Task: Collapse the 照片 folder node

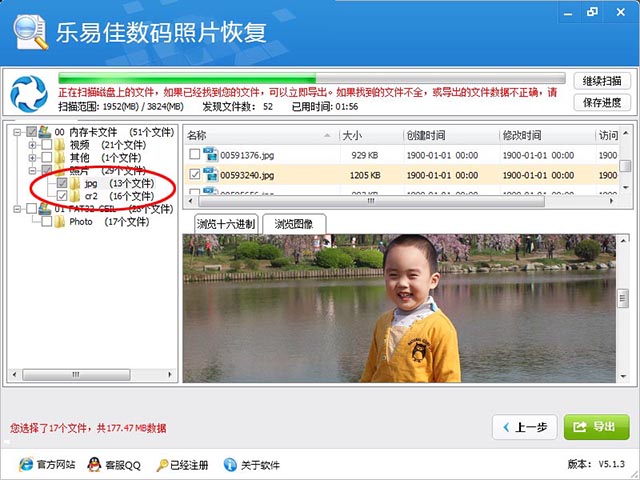Action: coord(32,170)
